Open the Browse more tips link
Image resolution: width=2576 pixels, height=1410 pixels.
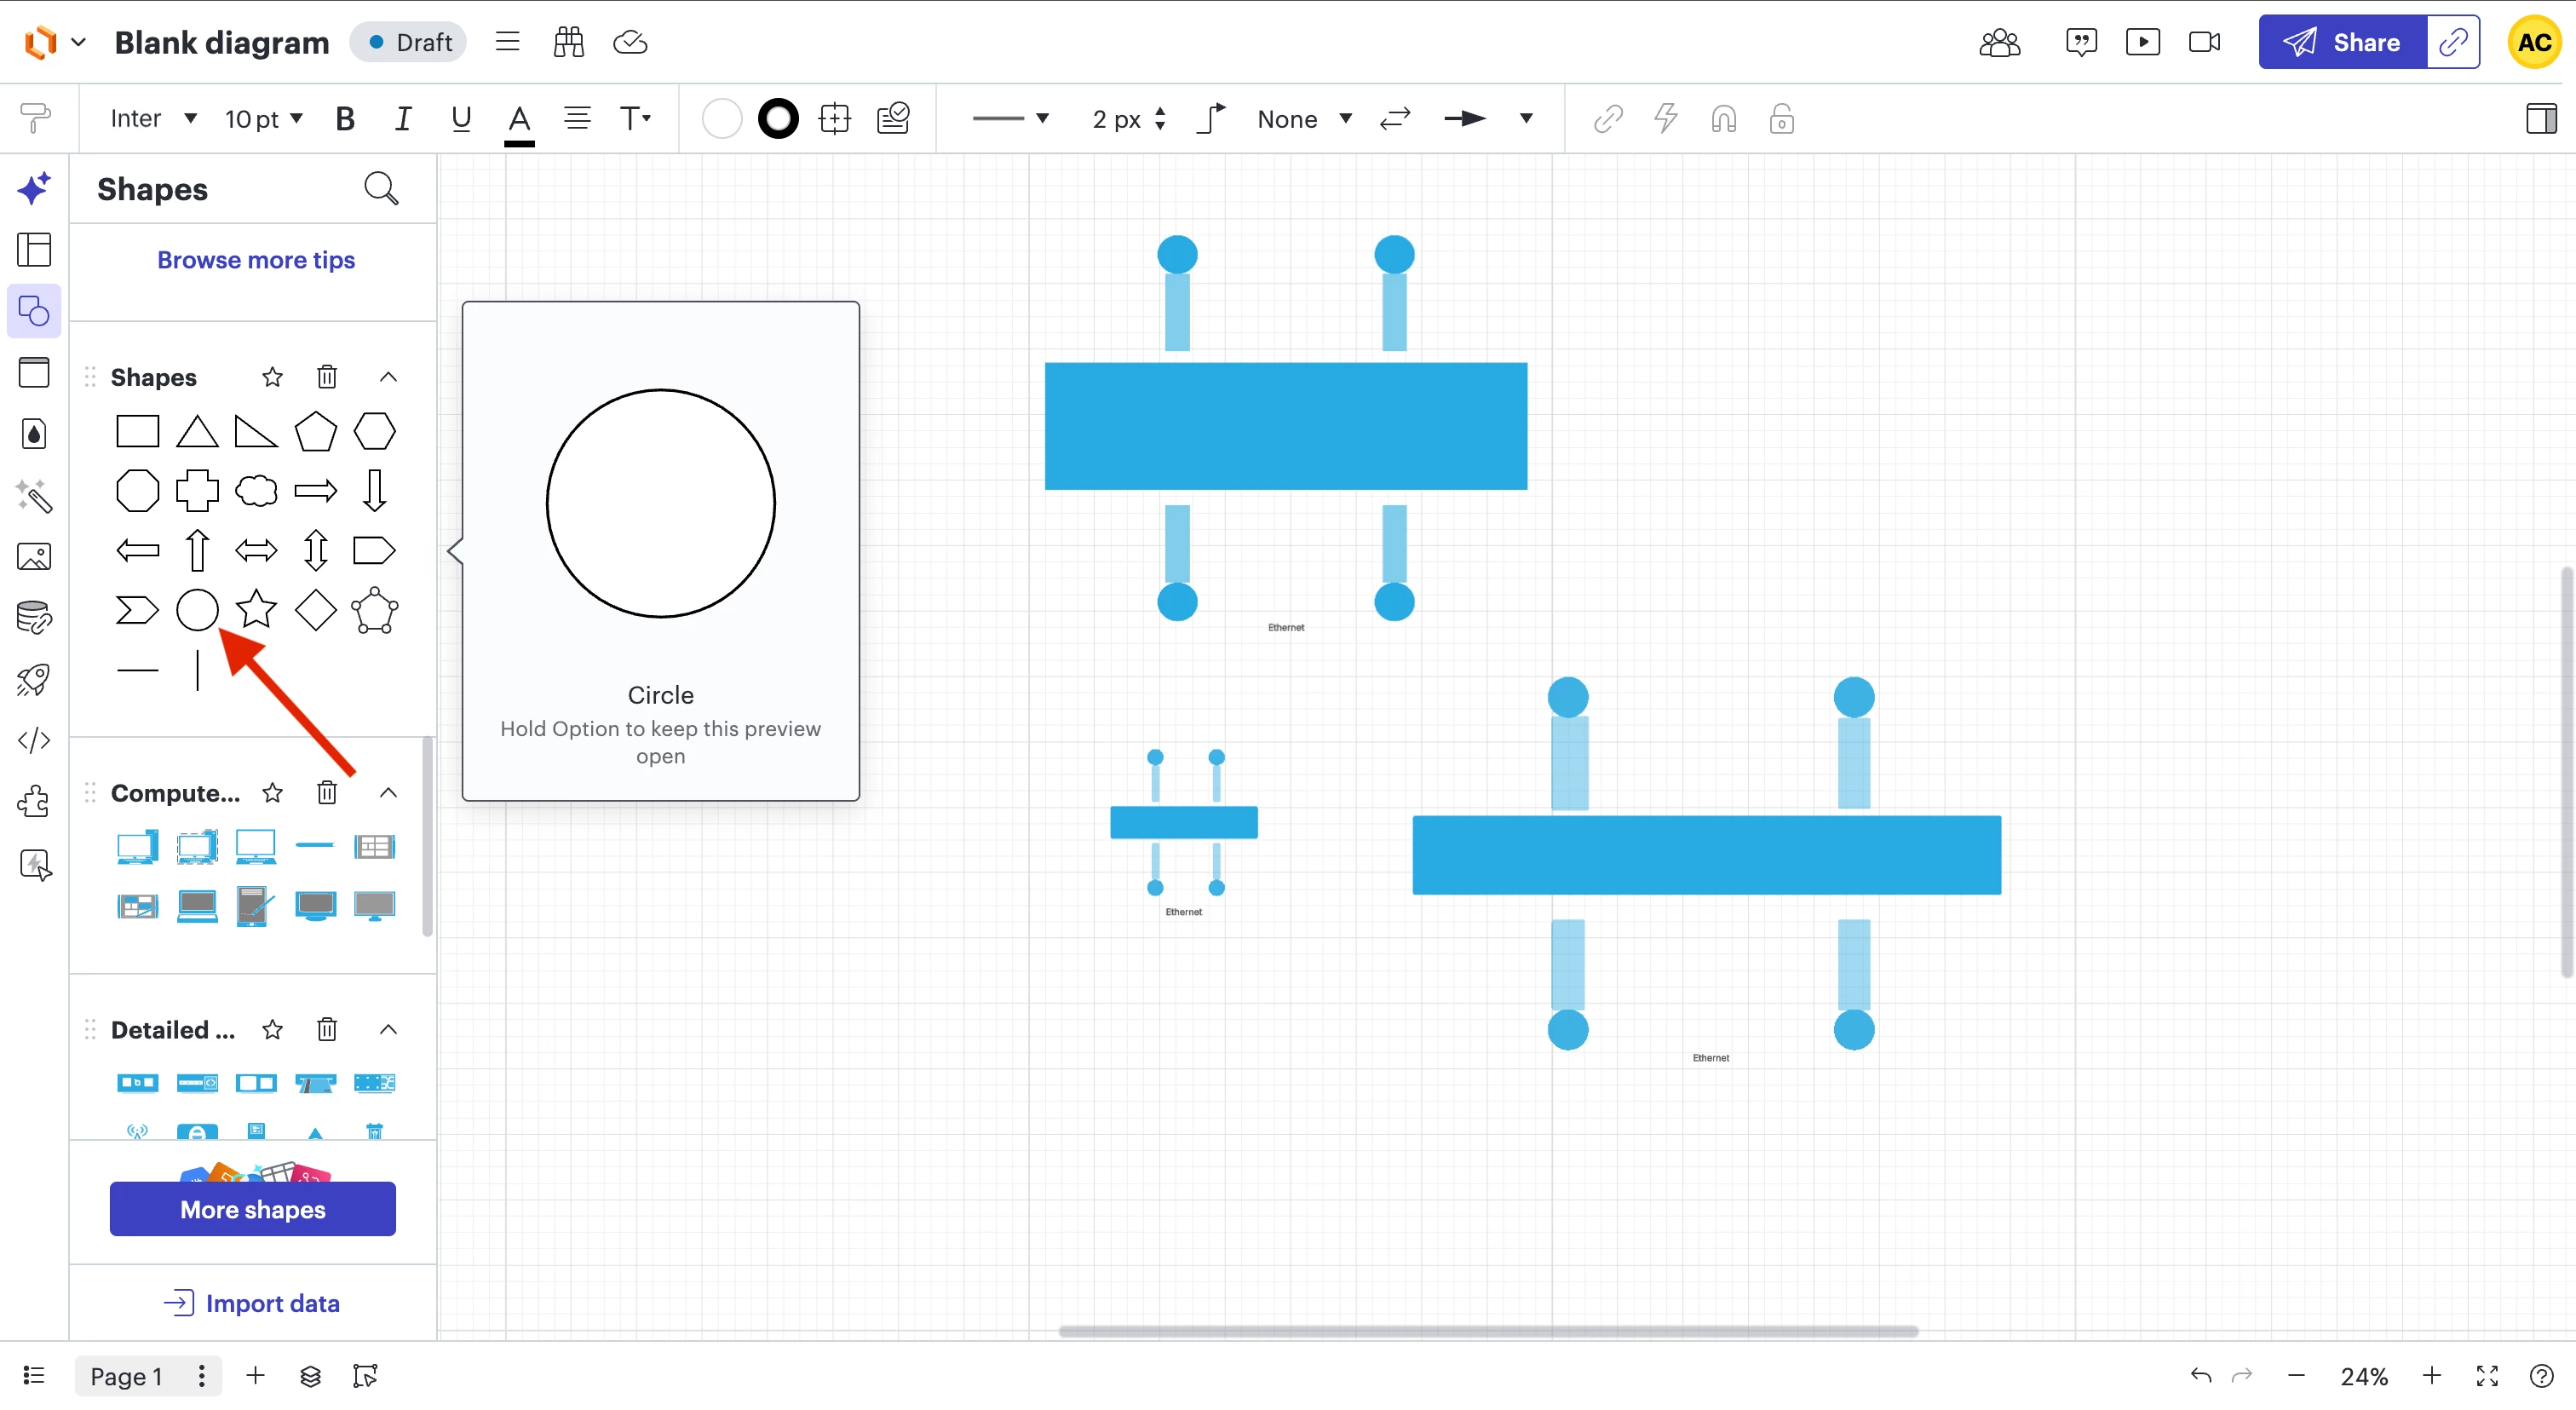(256, 260)
